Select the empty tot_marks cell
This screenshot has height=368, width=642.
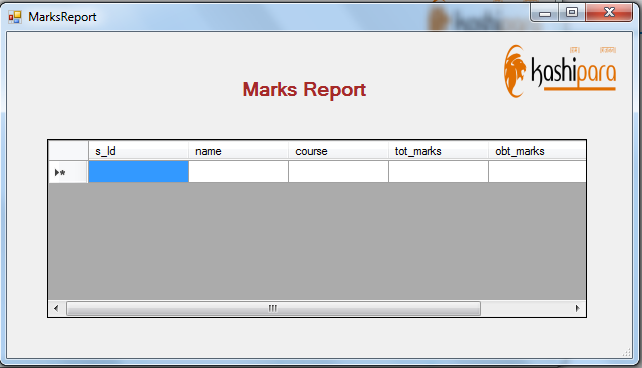pos(438,172)
